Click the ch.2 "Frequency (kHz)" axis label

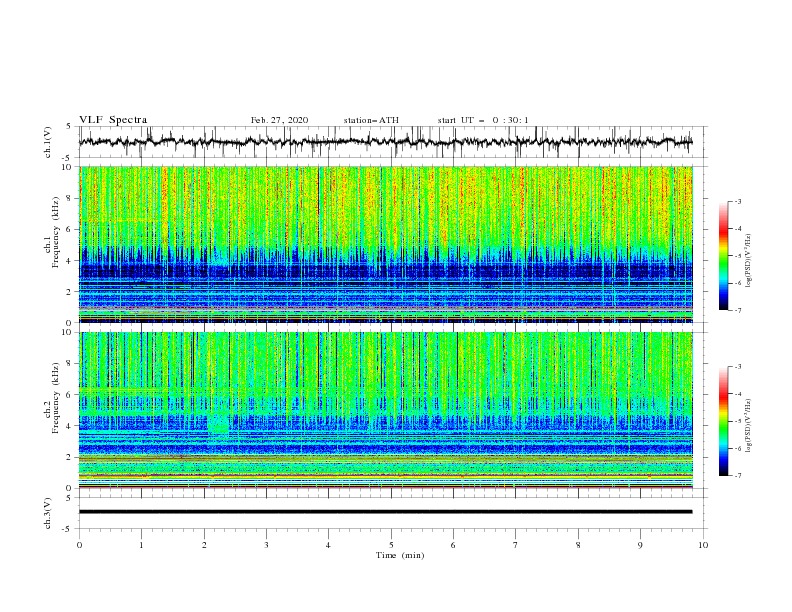point(56,398)
